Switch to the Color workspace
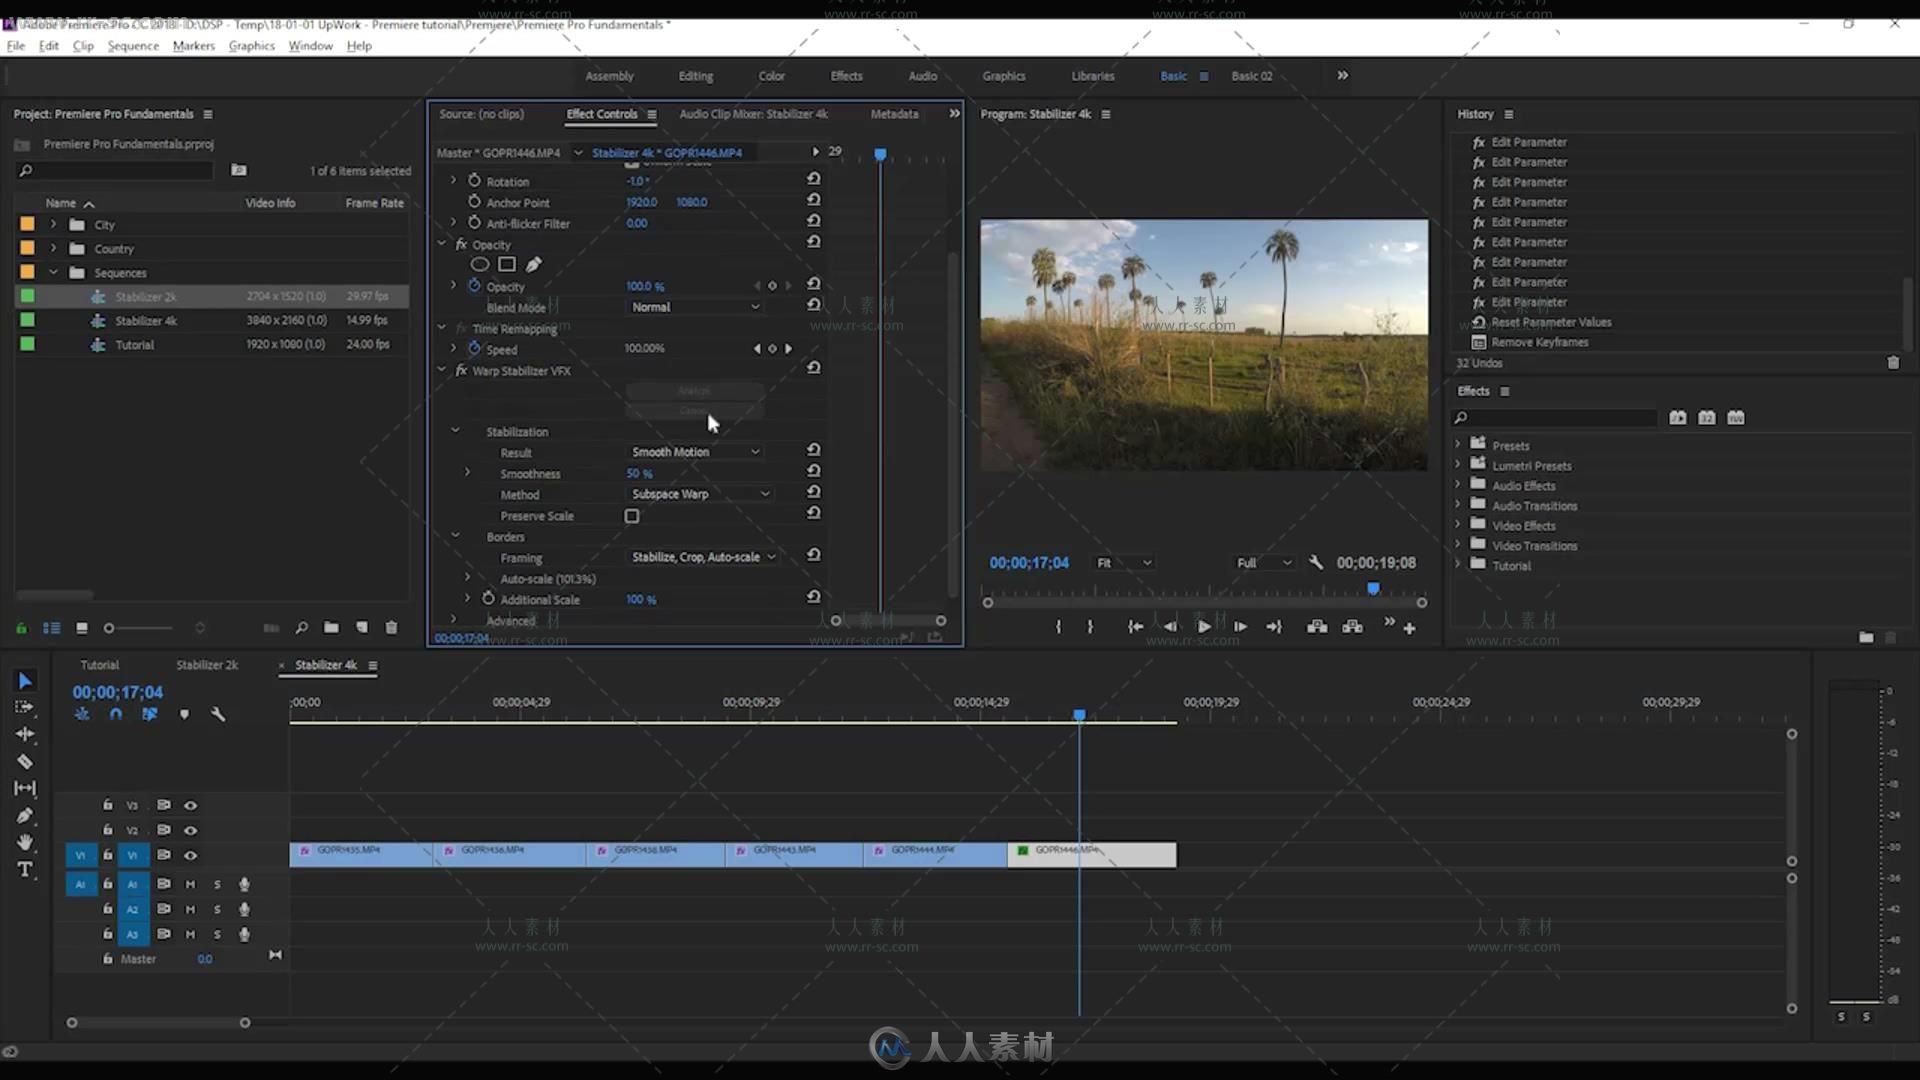 point(771,76)
